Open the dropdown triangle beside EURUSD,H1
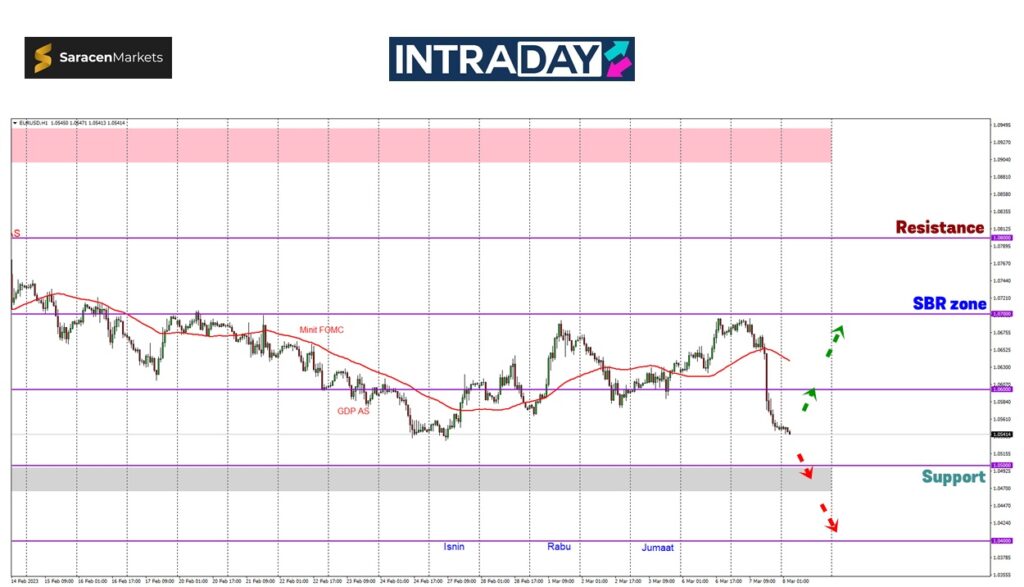Viewport: 1024px width, 587px height. pos(14,123)
